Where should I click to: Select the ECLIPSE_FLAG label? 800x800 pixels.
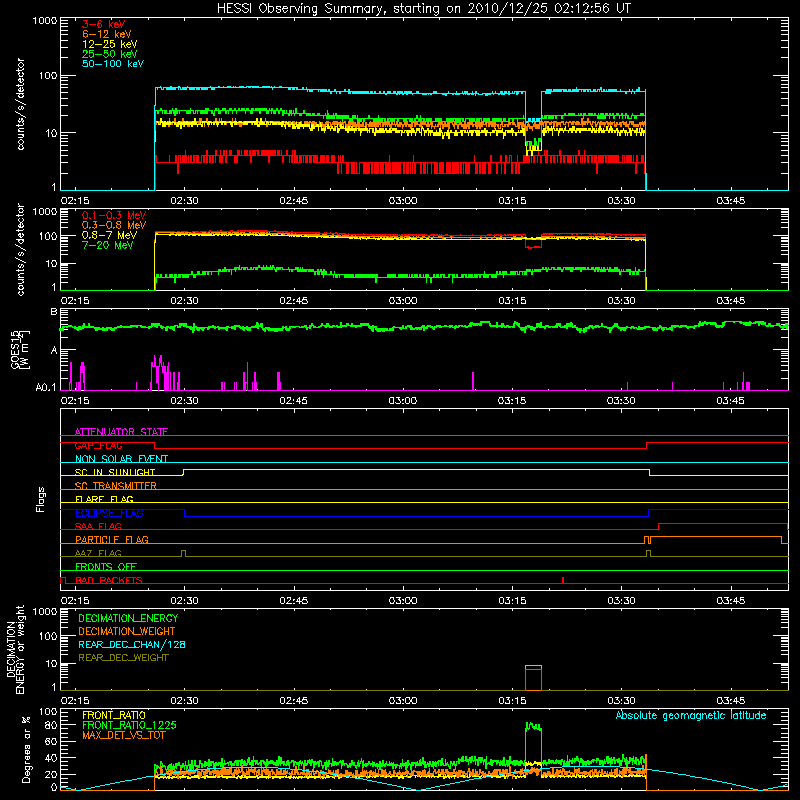(x=109, y=513)
